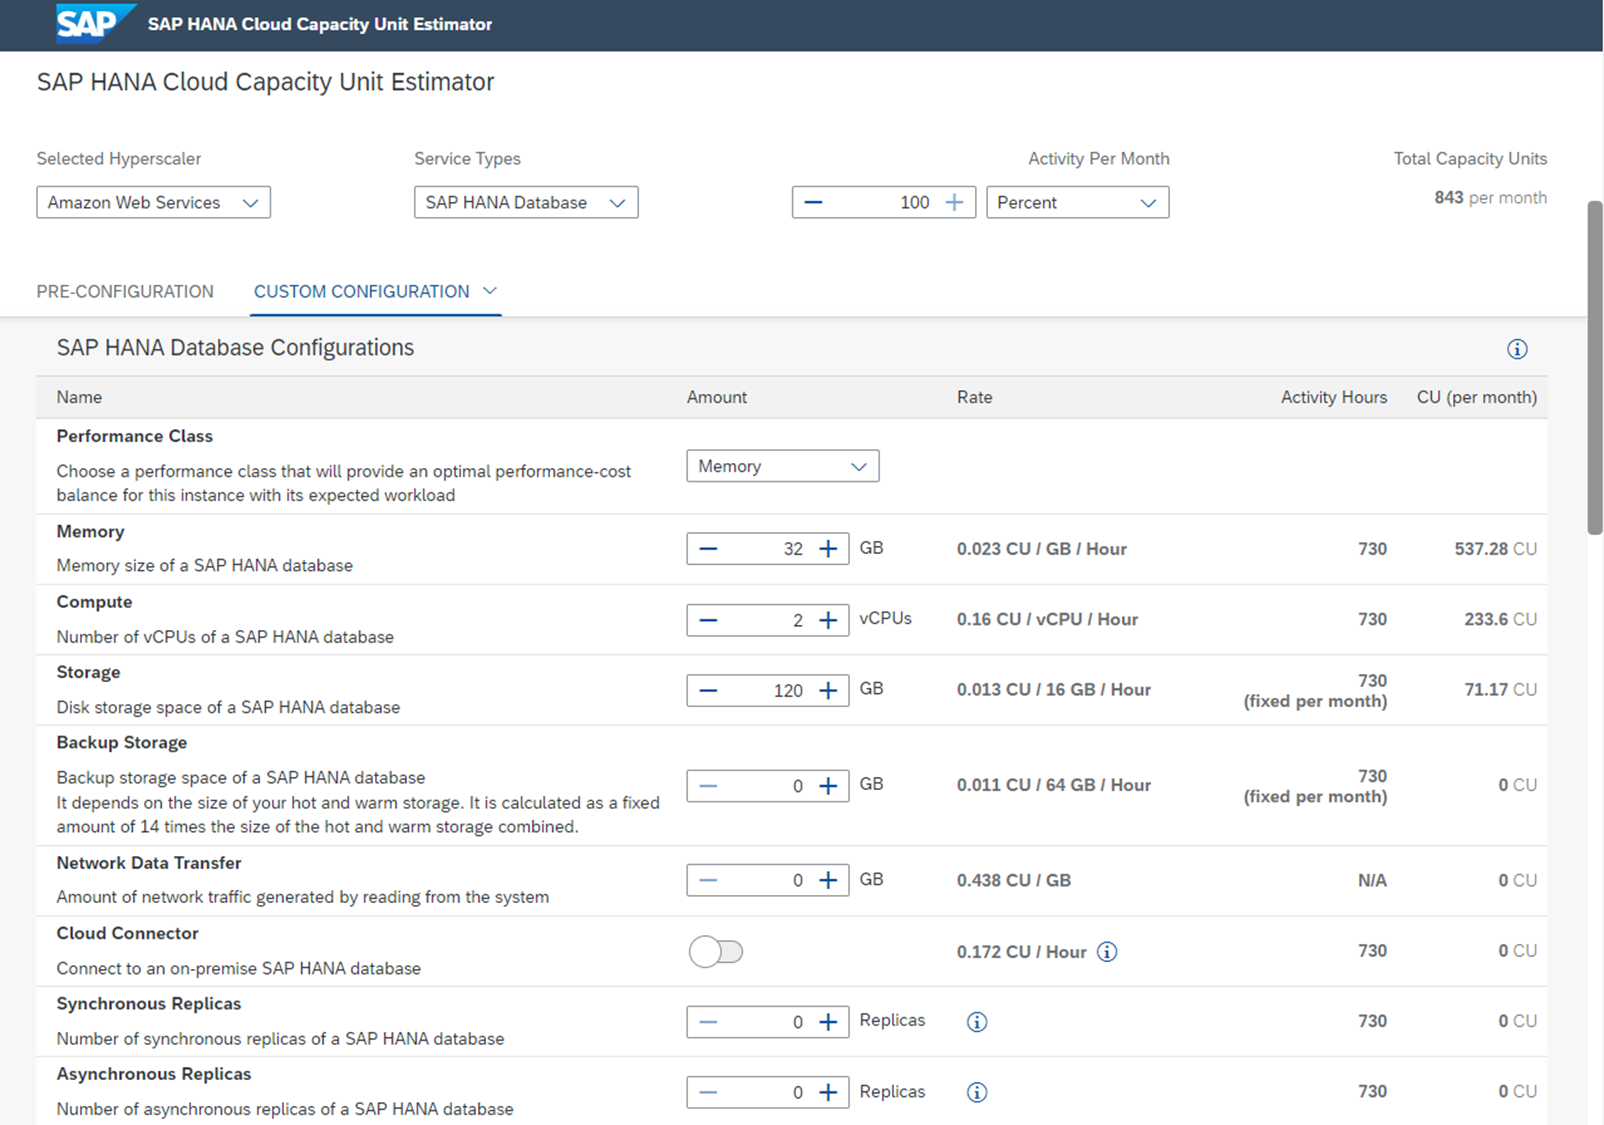Open the SAP HANA Database Configurations info icon
Image resolution: width=1604 pixels, height=1125 pixels.
coord(1516,349)
